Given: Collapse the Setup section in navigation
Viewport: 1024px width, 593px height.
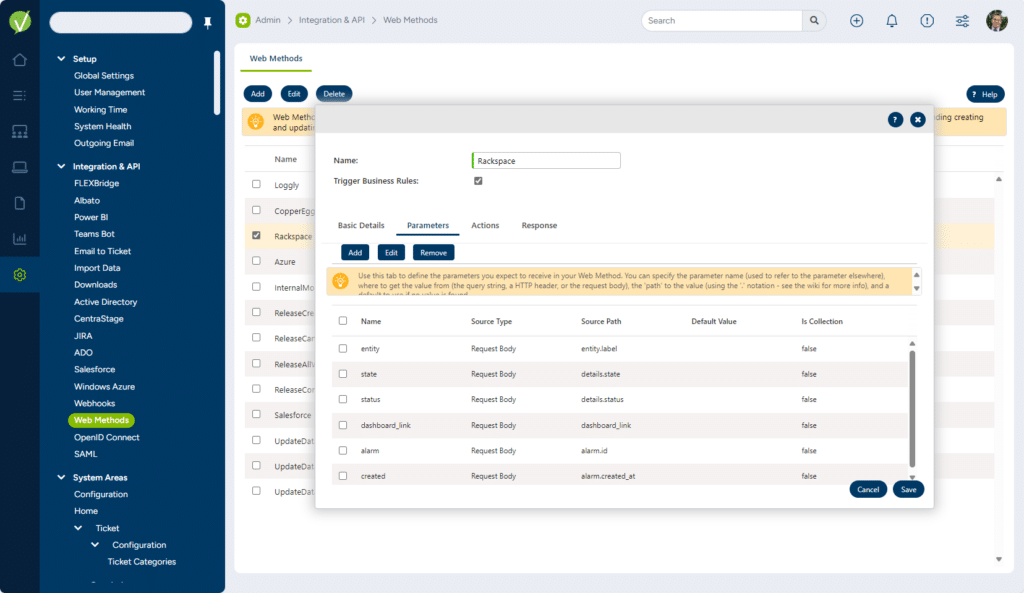Looking at the screenshot, I should click(61, 59).
